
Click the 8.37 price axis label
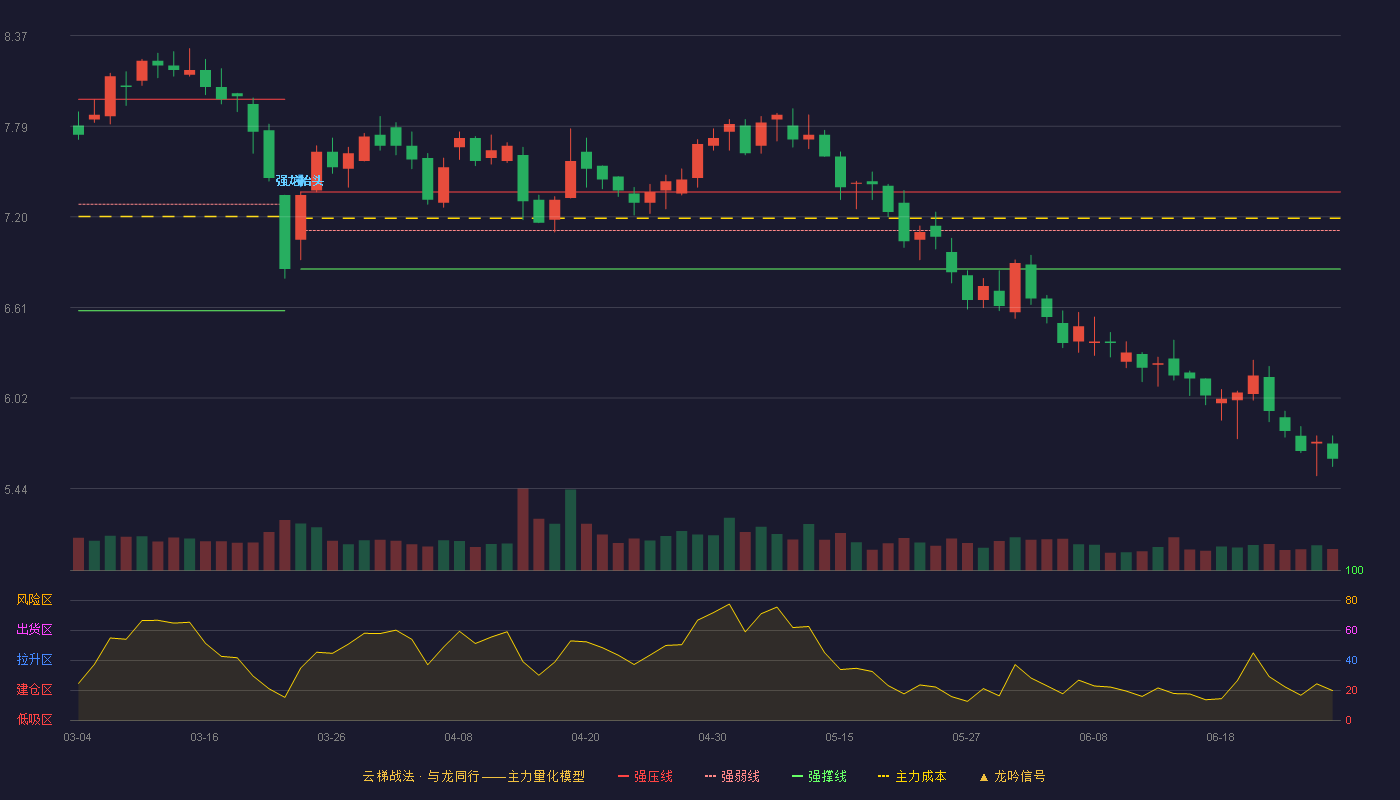(x=15, y=37)
